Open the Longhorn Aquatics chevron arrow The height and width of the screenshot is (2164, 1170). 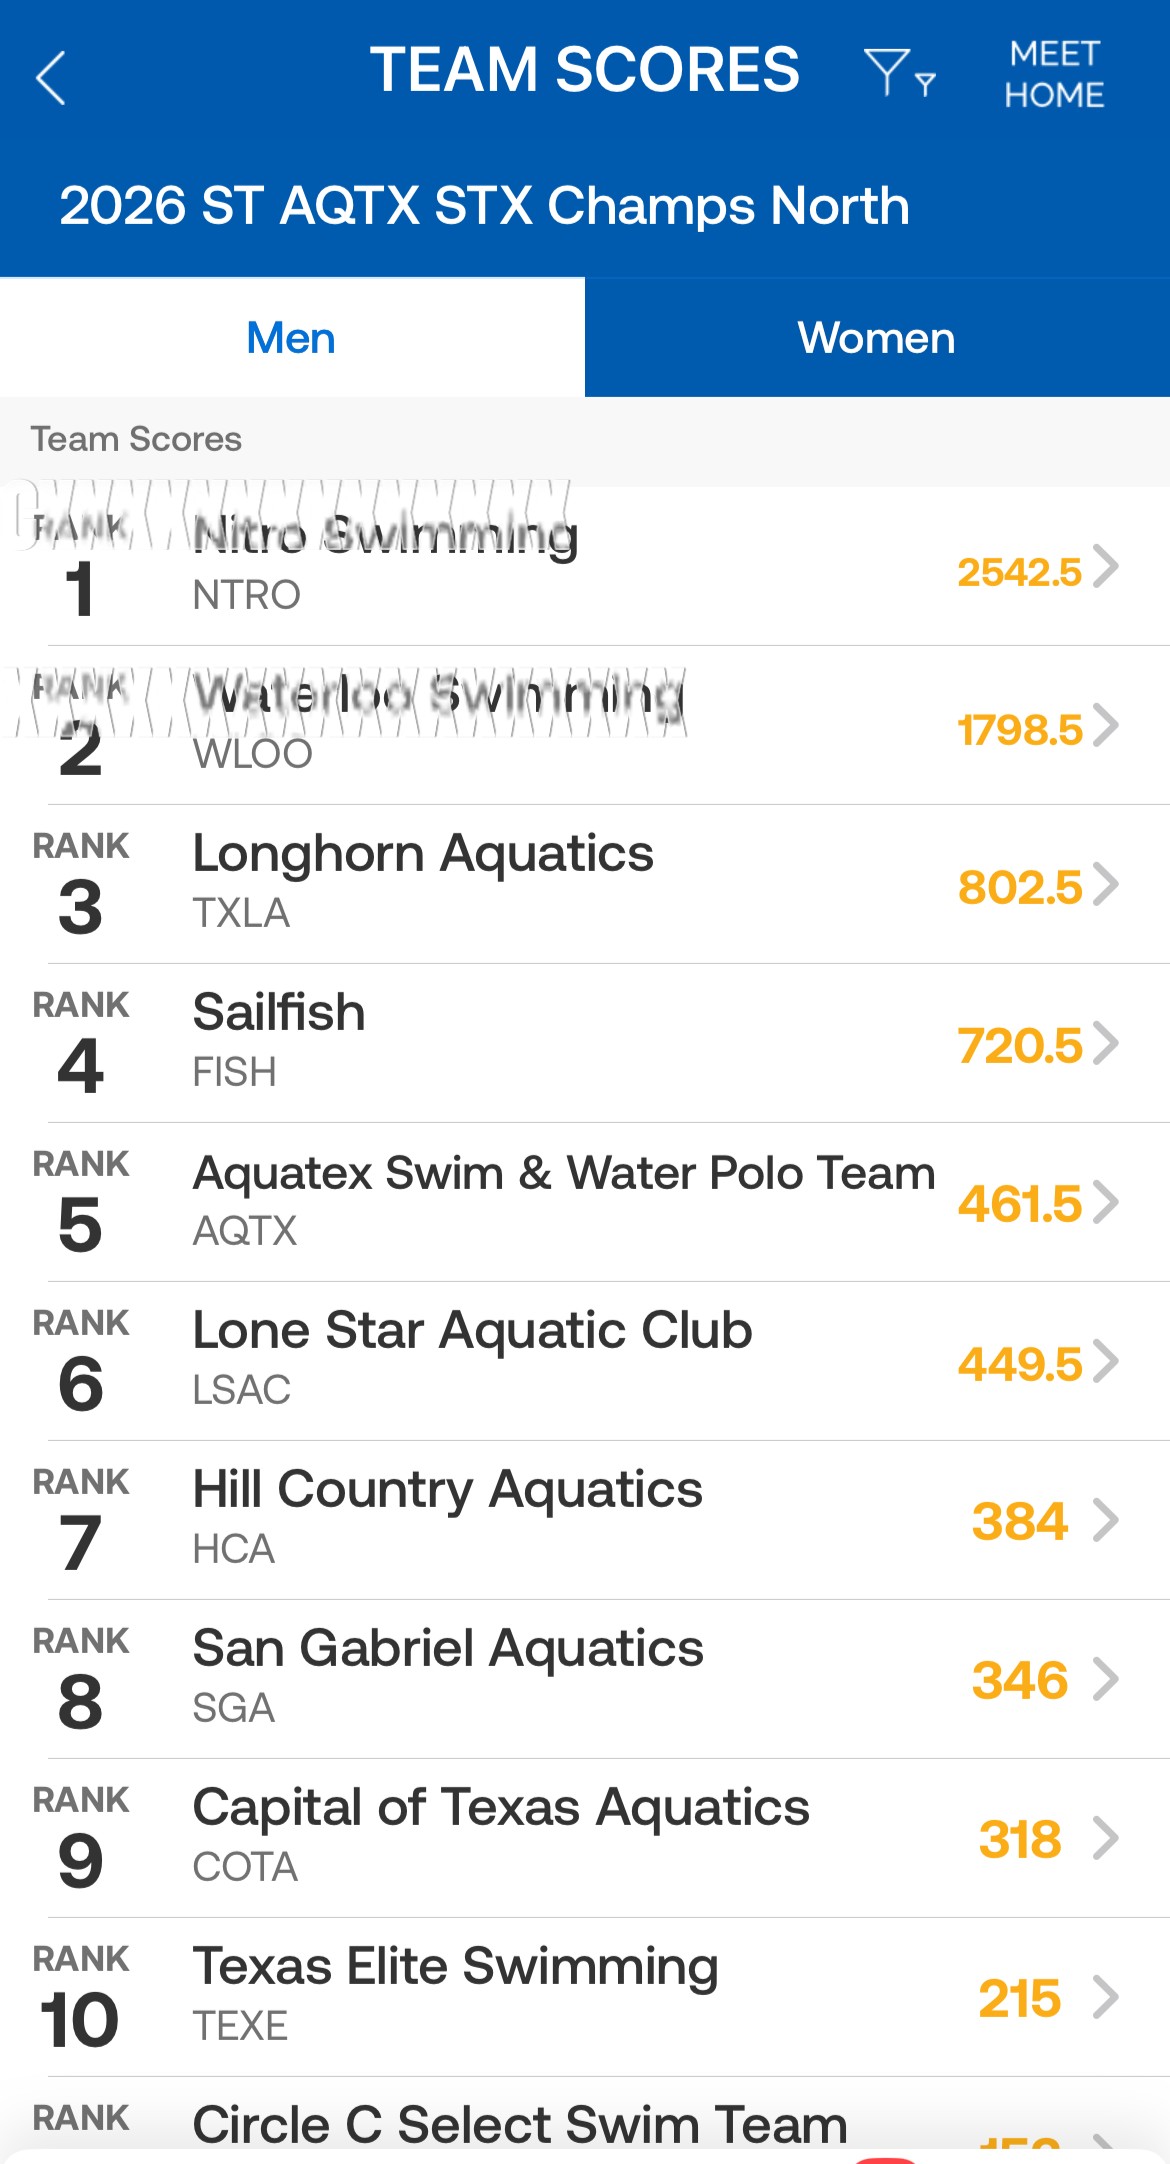[x=1105, y=885]
